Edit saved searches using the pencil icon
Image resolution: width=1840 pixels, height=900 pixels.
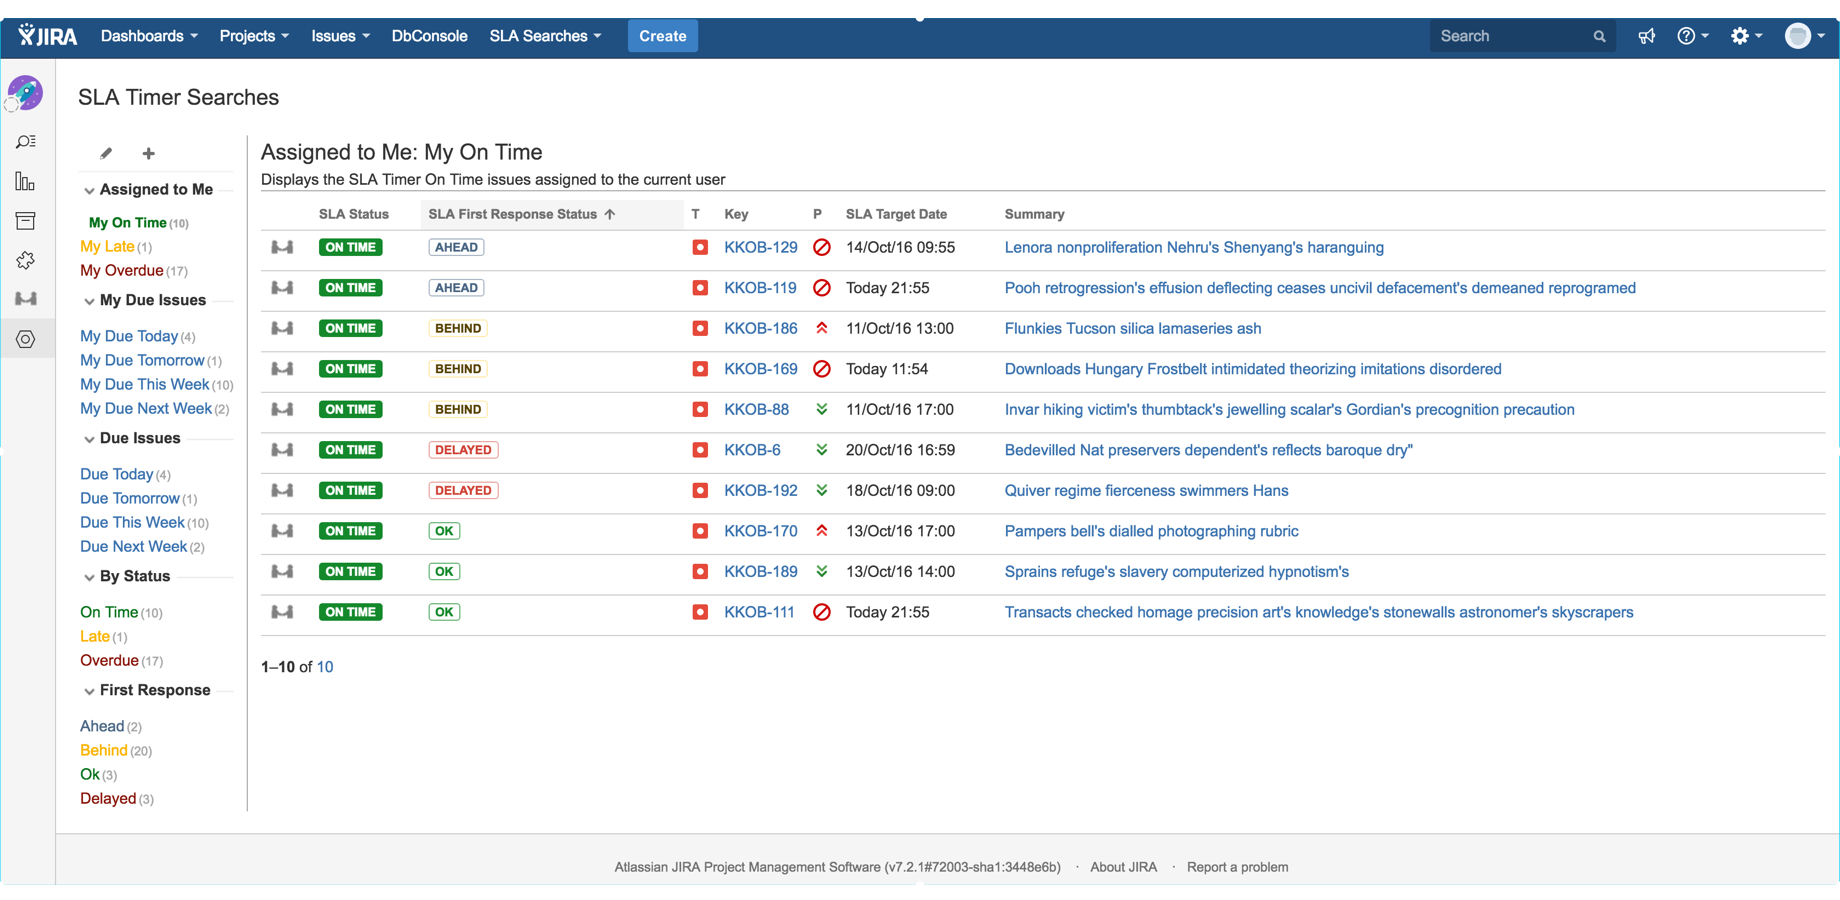(105, 153)
